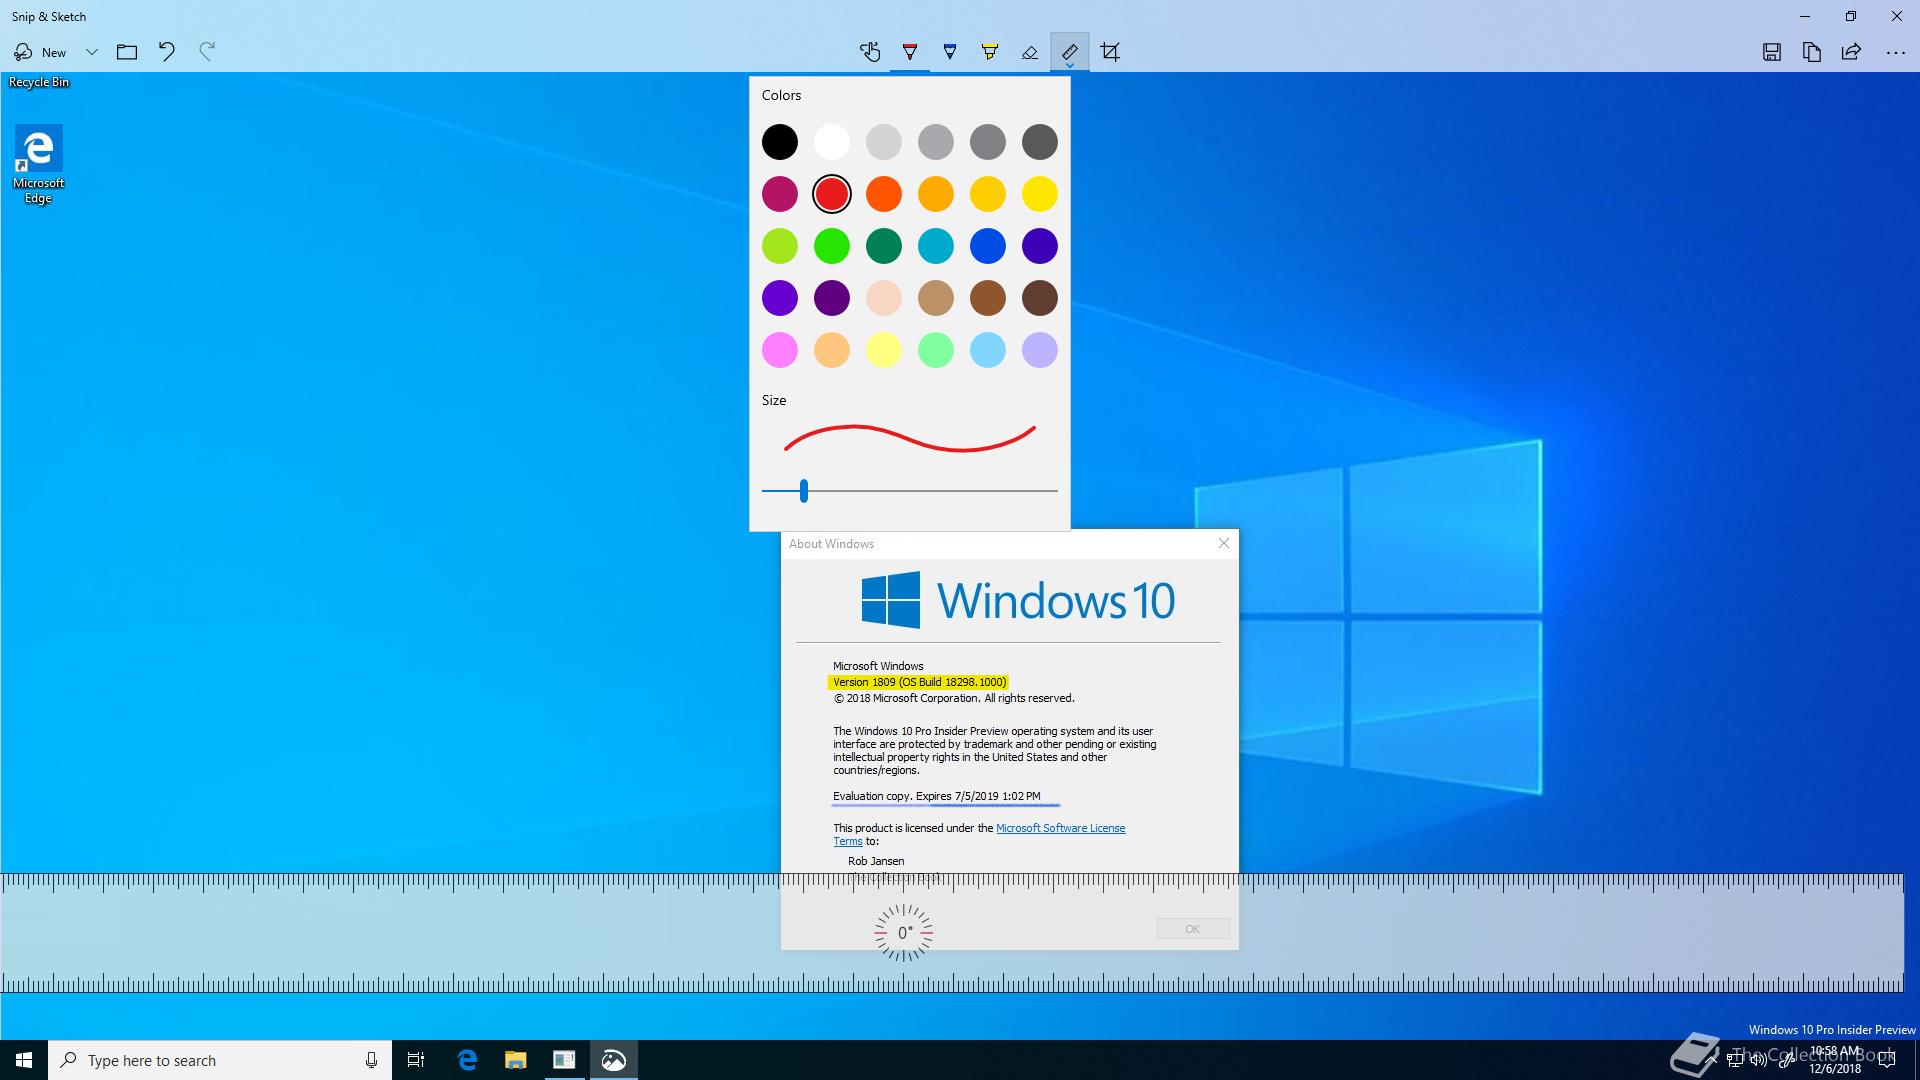
Task: Redo the last action
Action: coord(207,52)
